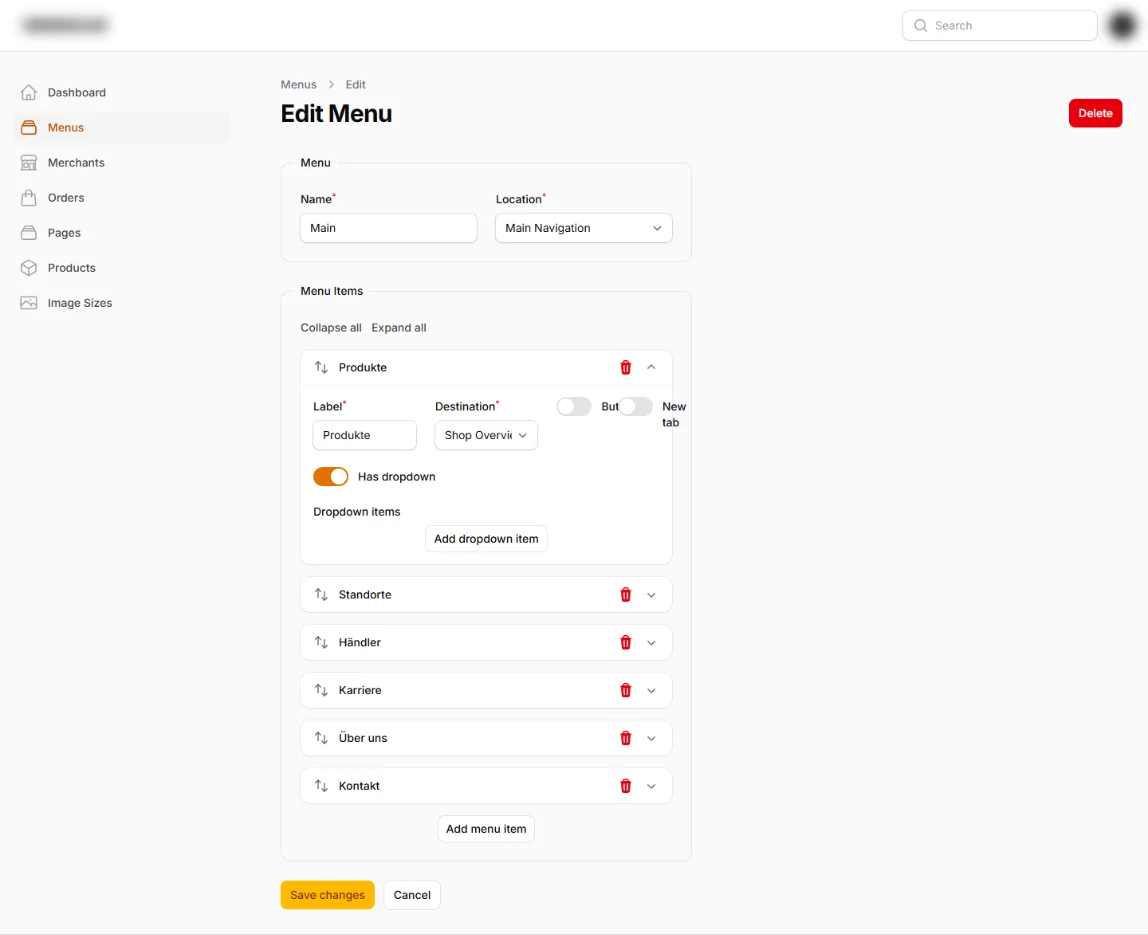Remove the Karriere item with trash icon
The height and width of the screenshot is (935, 1148).
(x=625, y=690)
